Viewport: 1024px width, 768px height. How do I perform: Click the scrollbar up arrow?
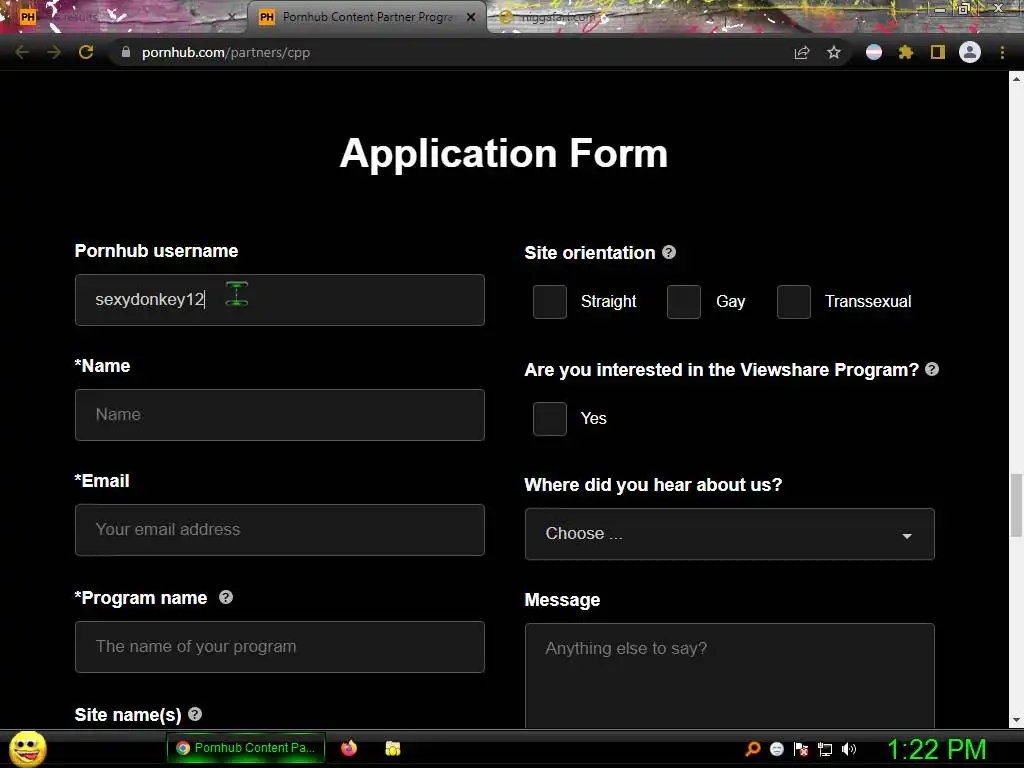pyautogui.click(x=1016, y=78)
